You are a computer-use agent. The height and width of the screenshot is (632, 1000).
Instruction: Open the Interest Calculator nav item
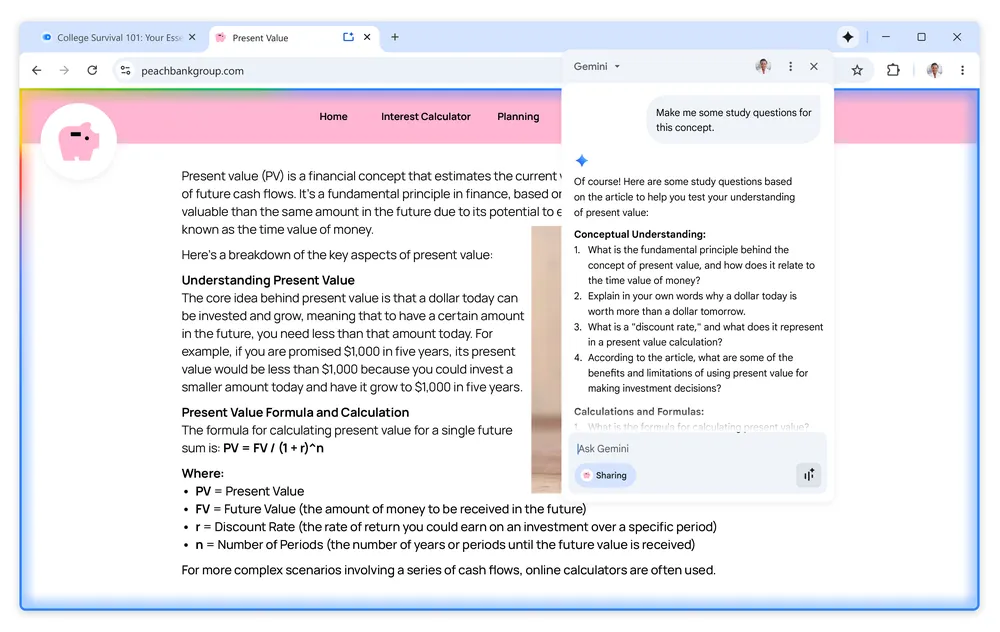[x=425, y=117]
